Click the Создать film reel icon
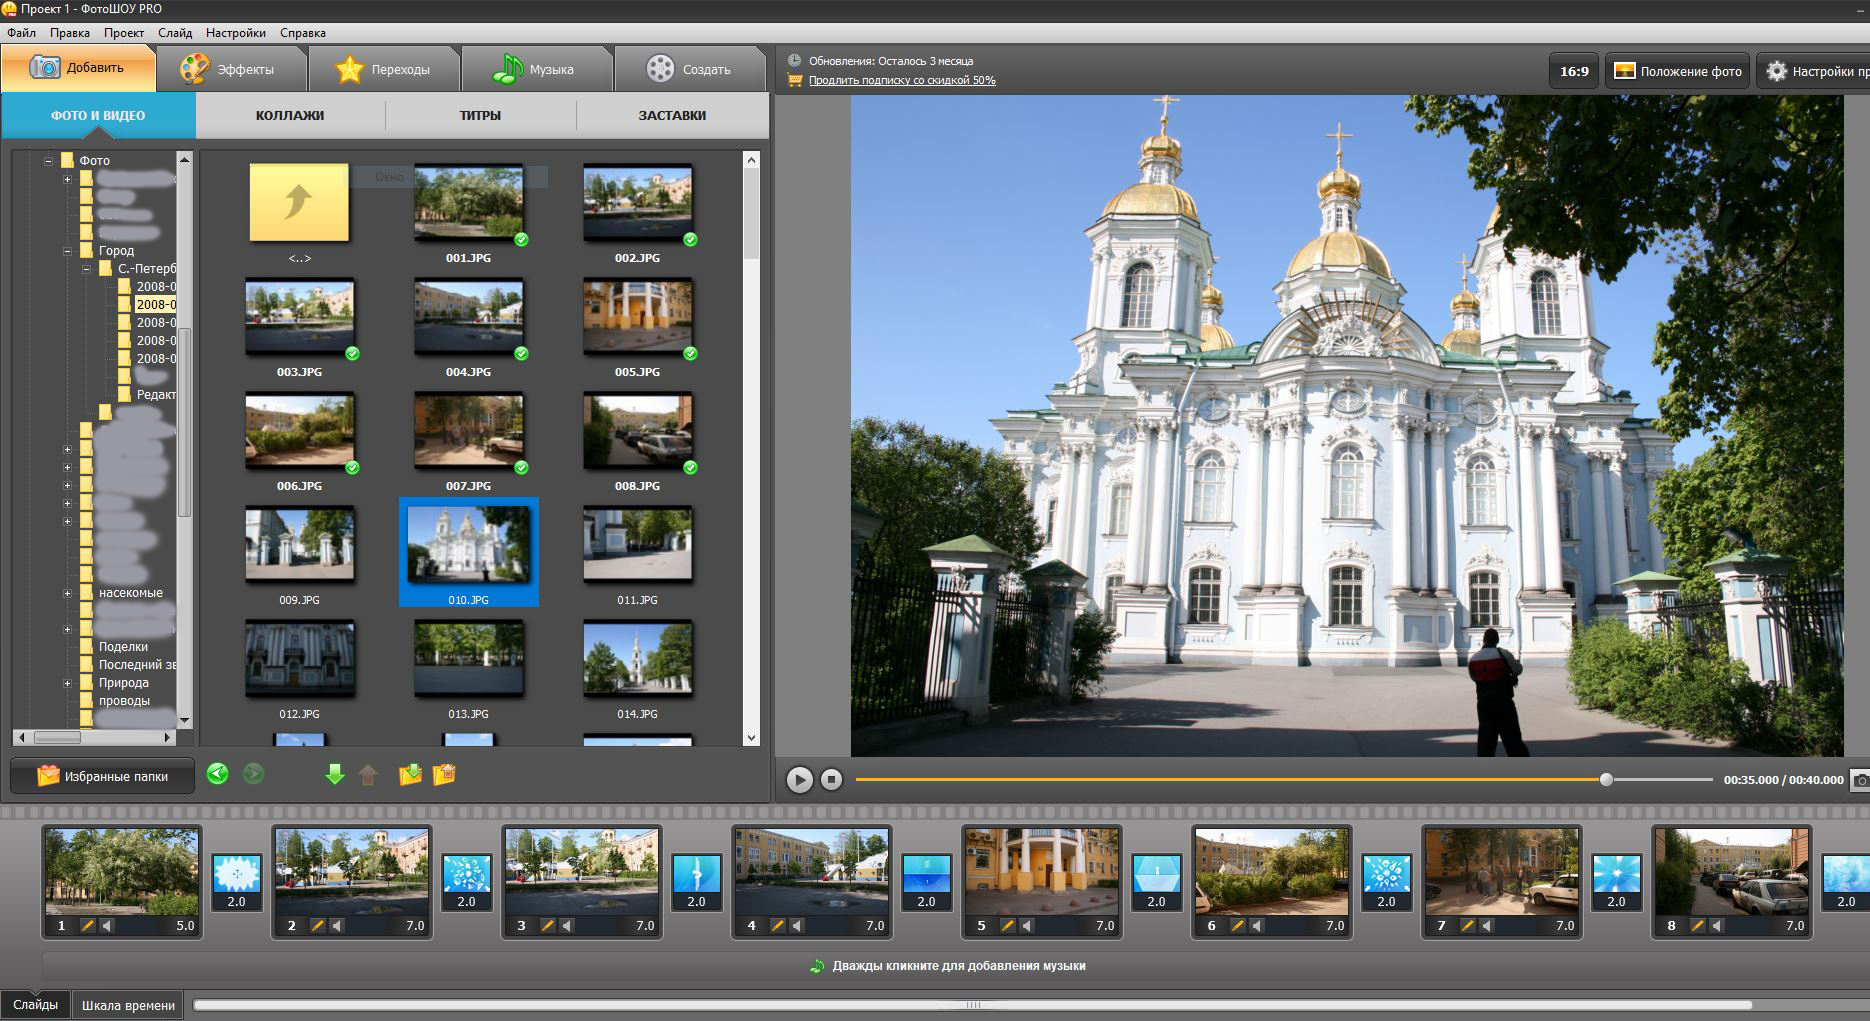The image size is (1870, 1021). [x=661, y=69]
